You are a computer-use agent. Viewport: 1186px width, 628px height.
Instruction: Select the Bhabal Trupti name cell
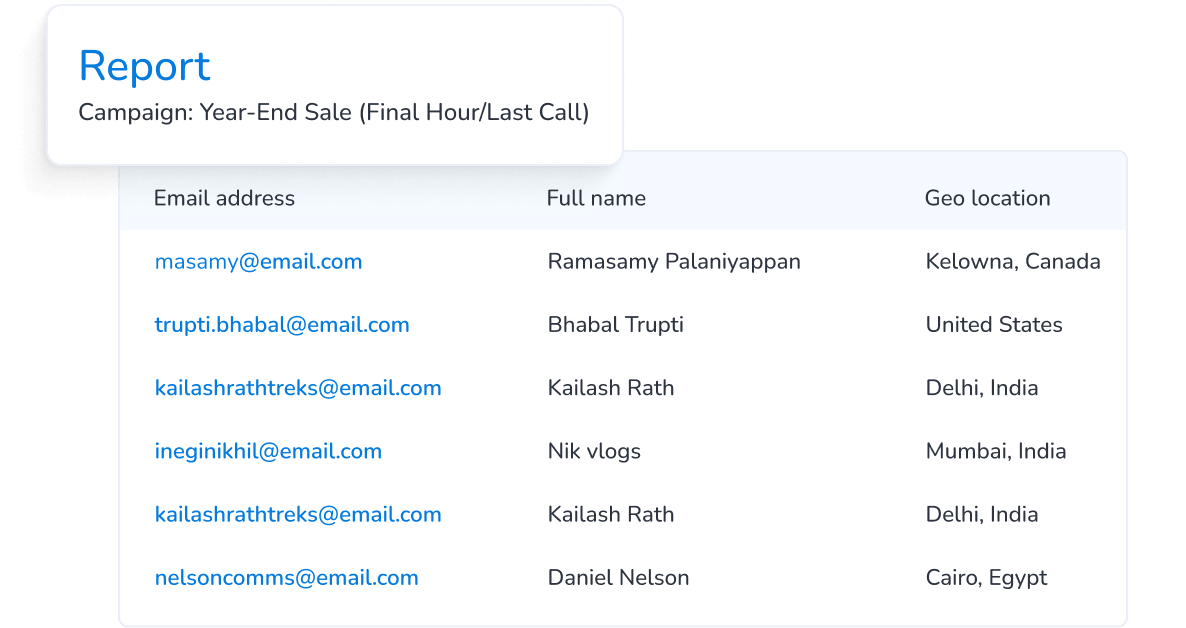[616, 325]
